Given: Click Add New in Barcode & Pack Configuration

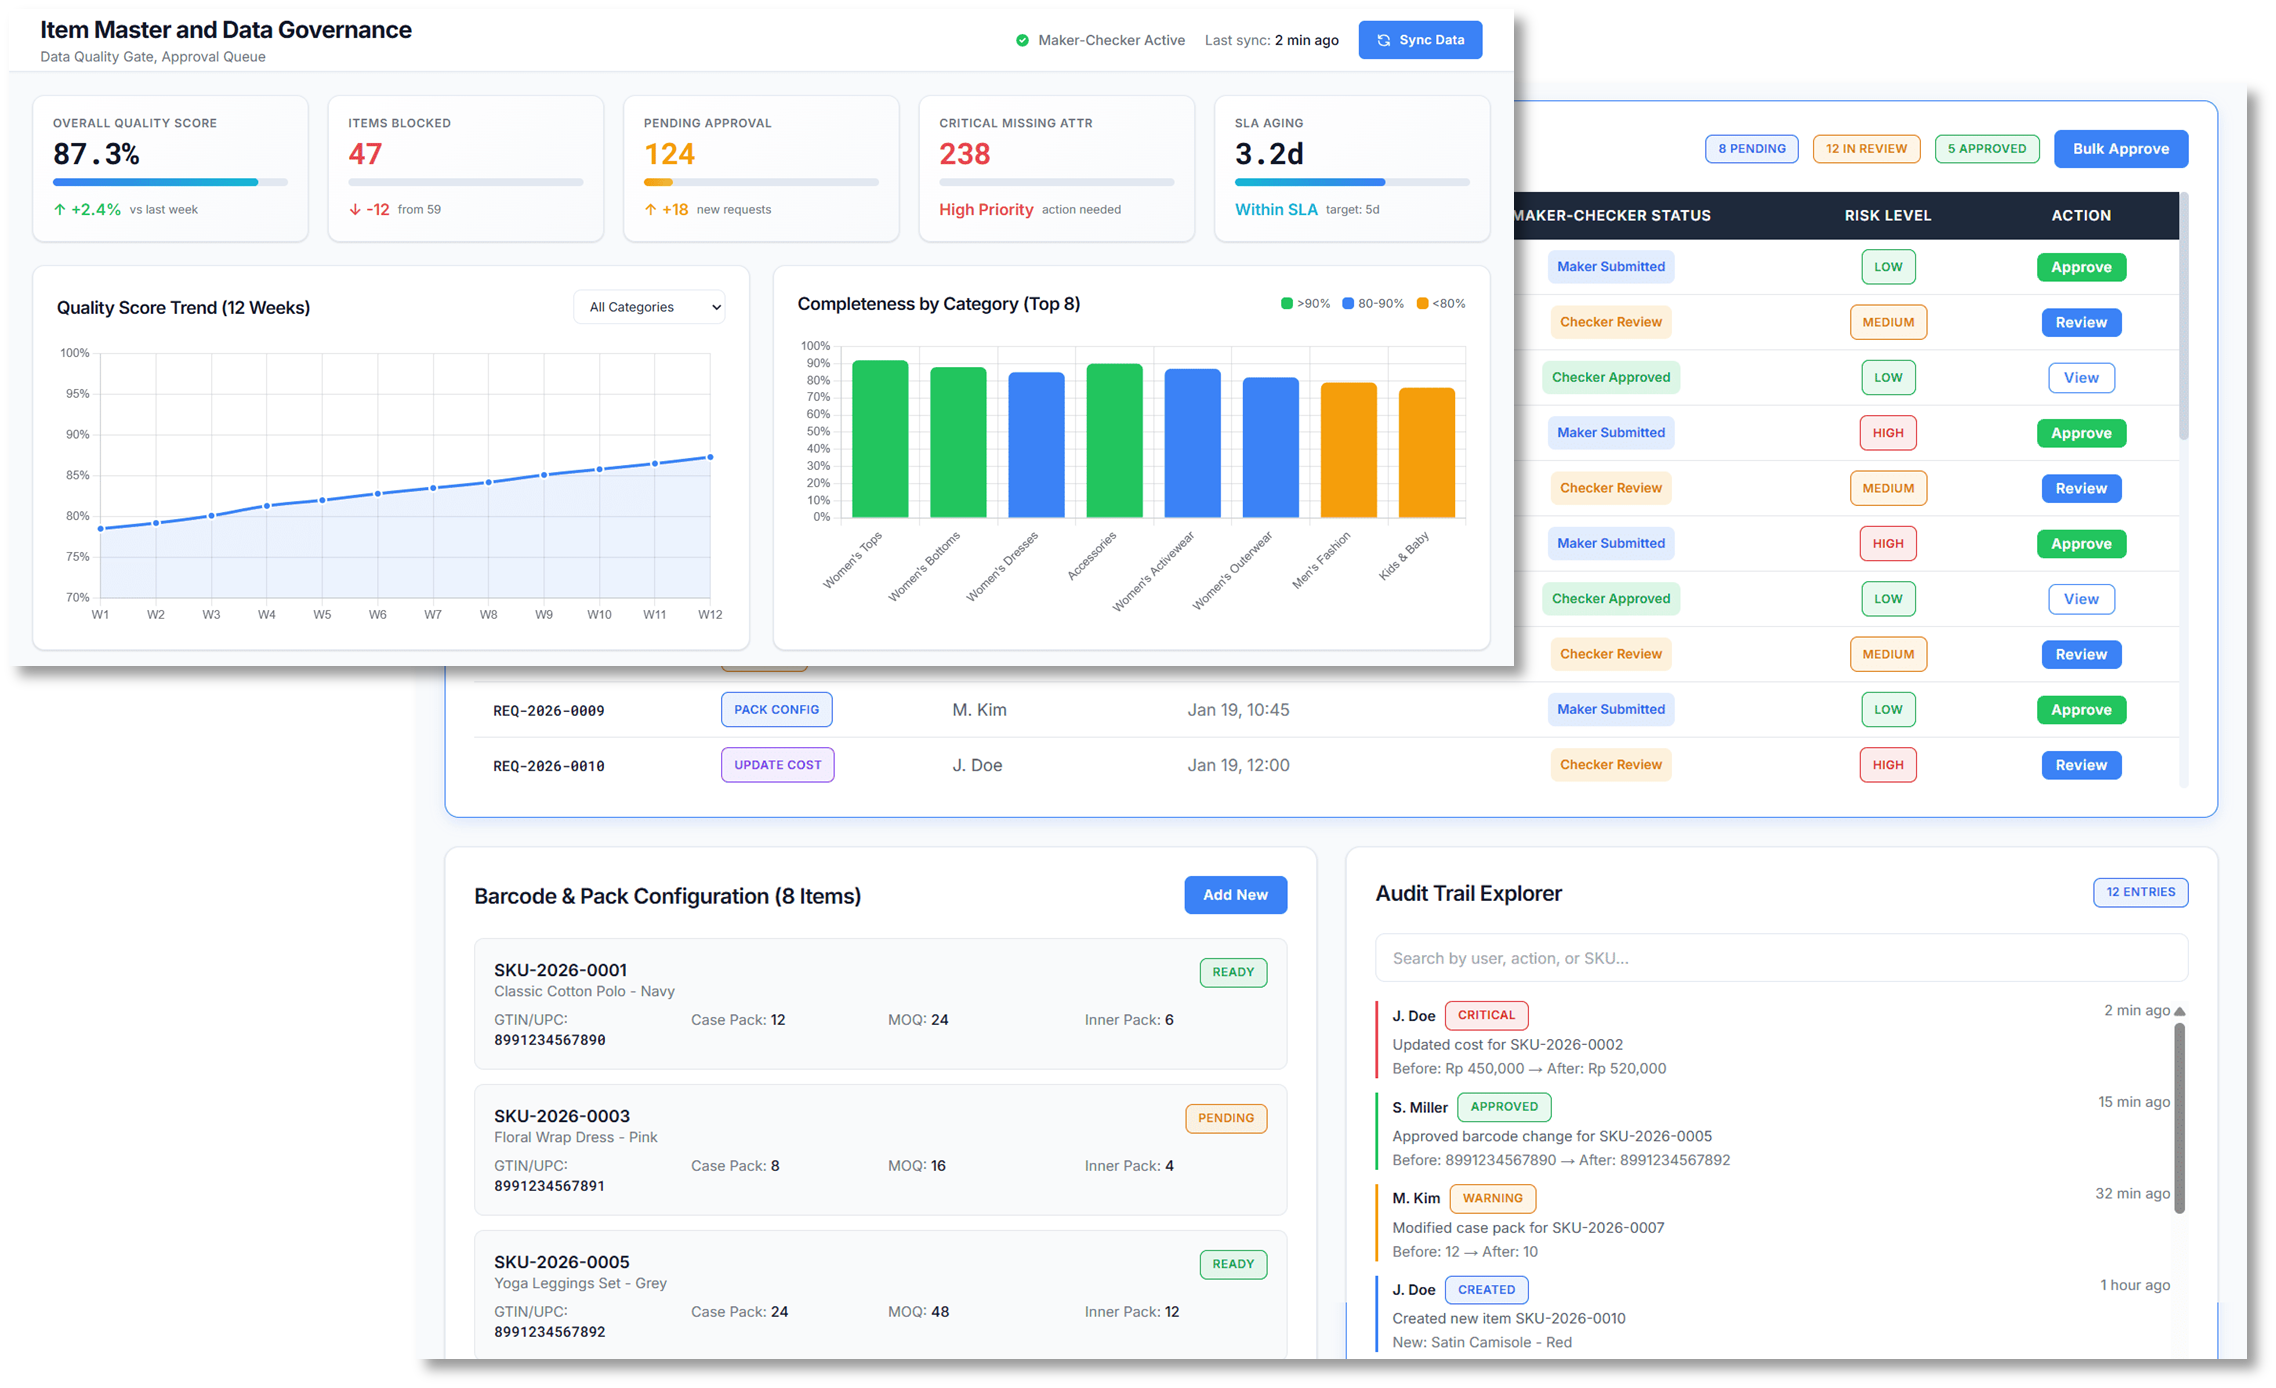Looking at the screenshot, I should tap(1235, 895).
